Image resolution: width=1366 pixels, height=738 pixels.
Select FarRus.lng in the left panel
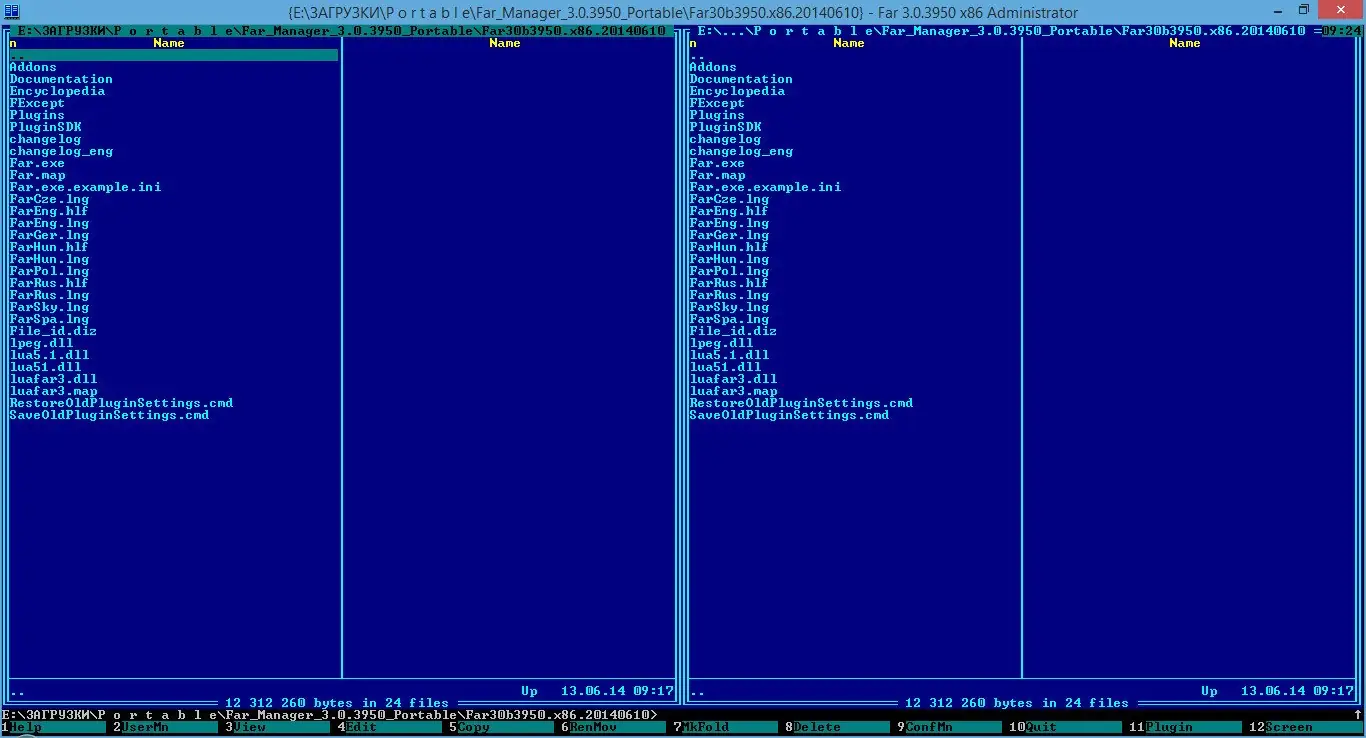49,295
